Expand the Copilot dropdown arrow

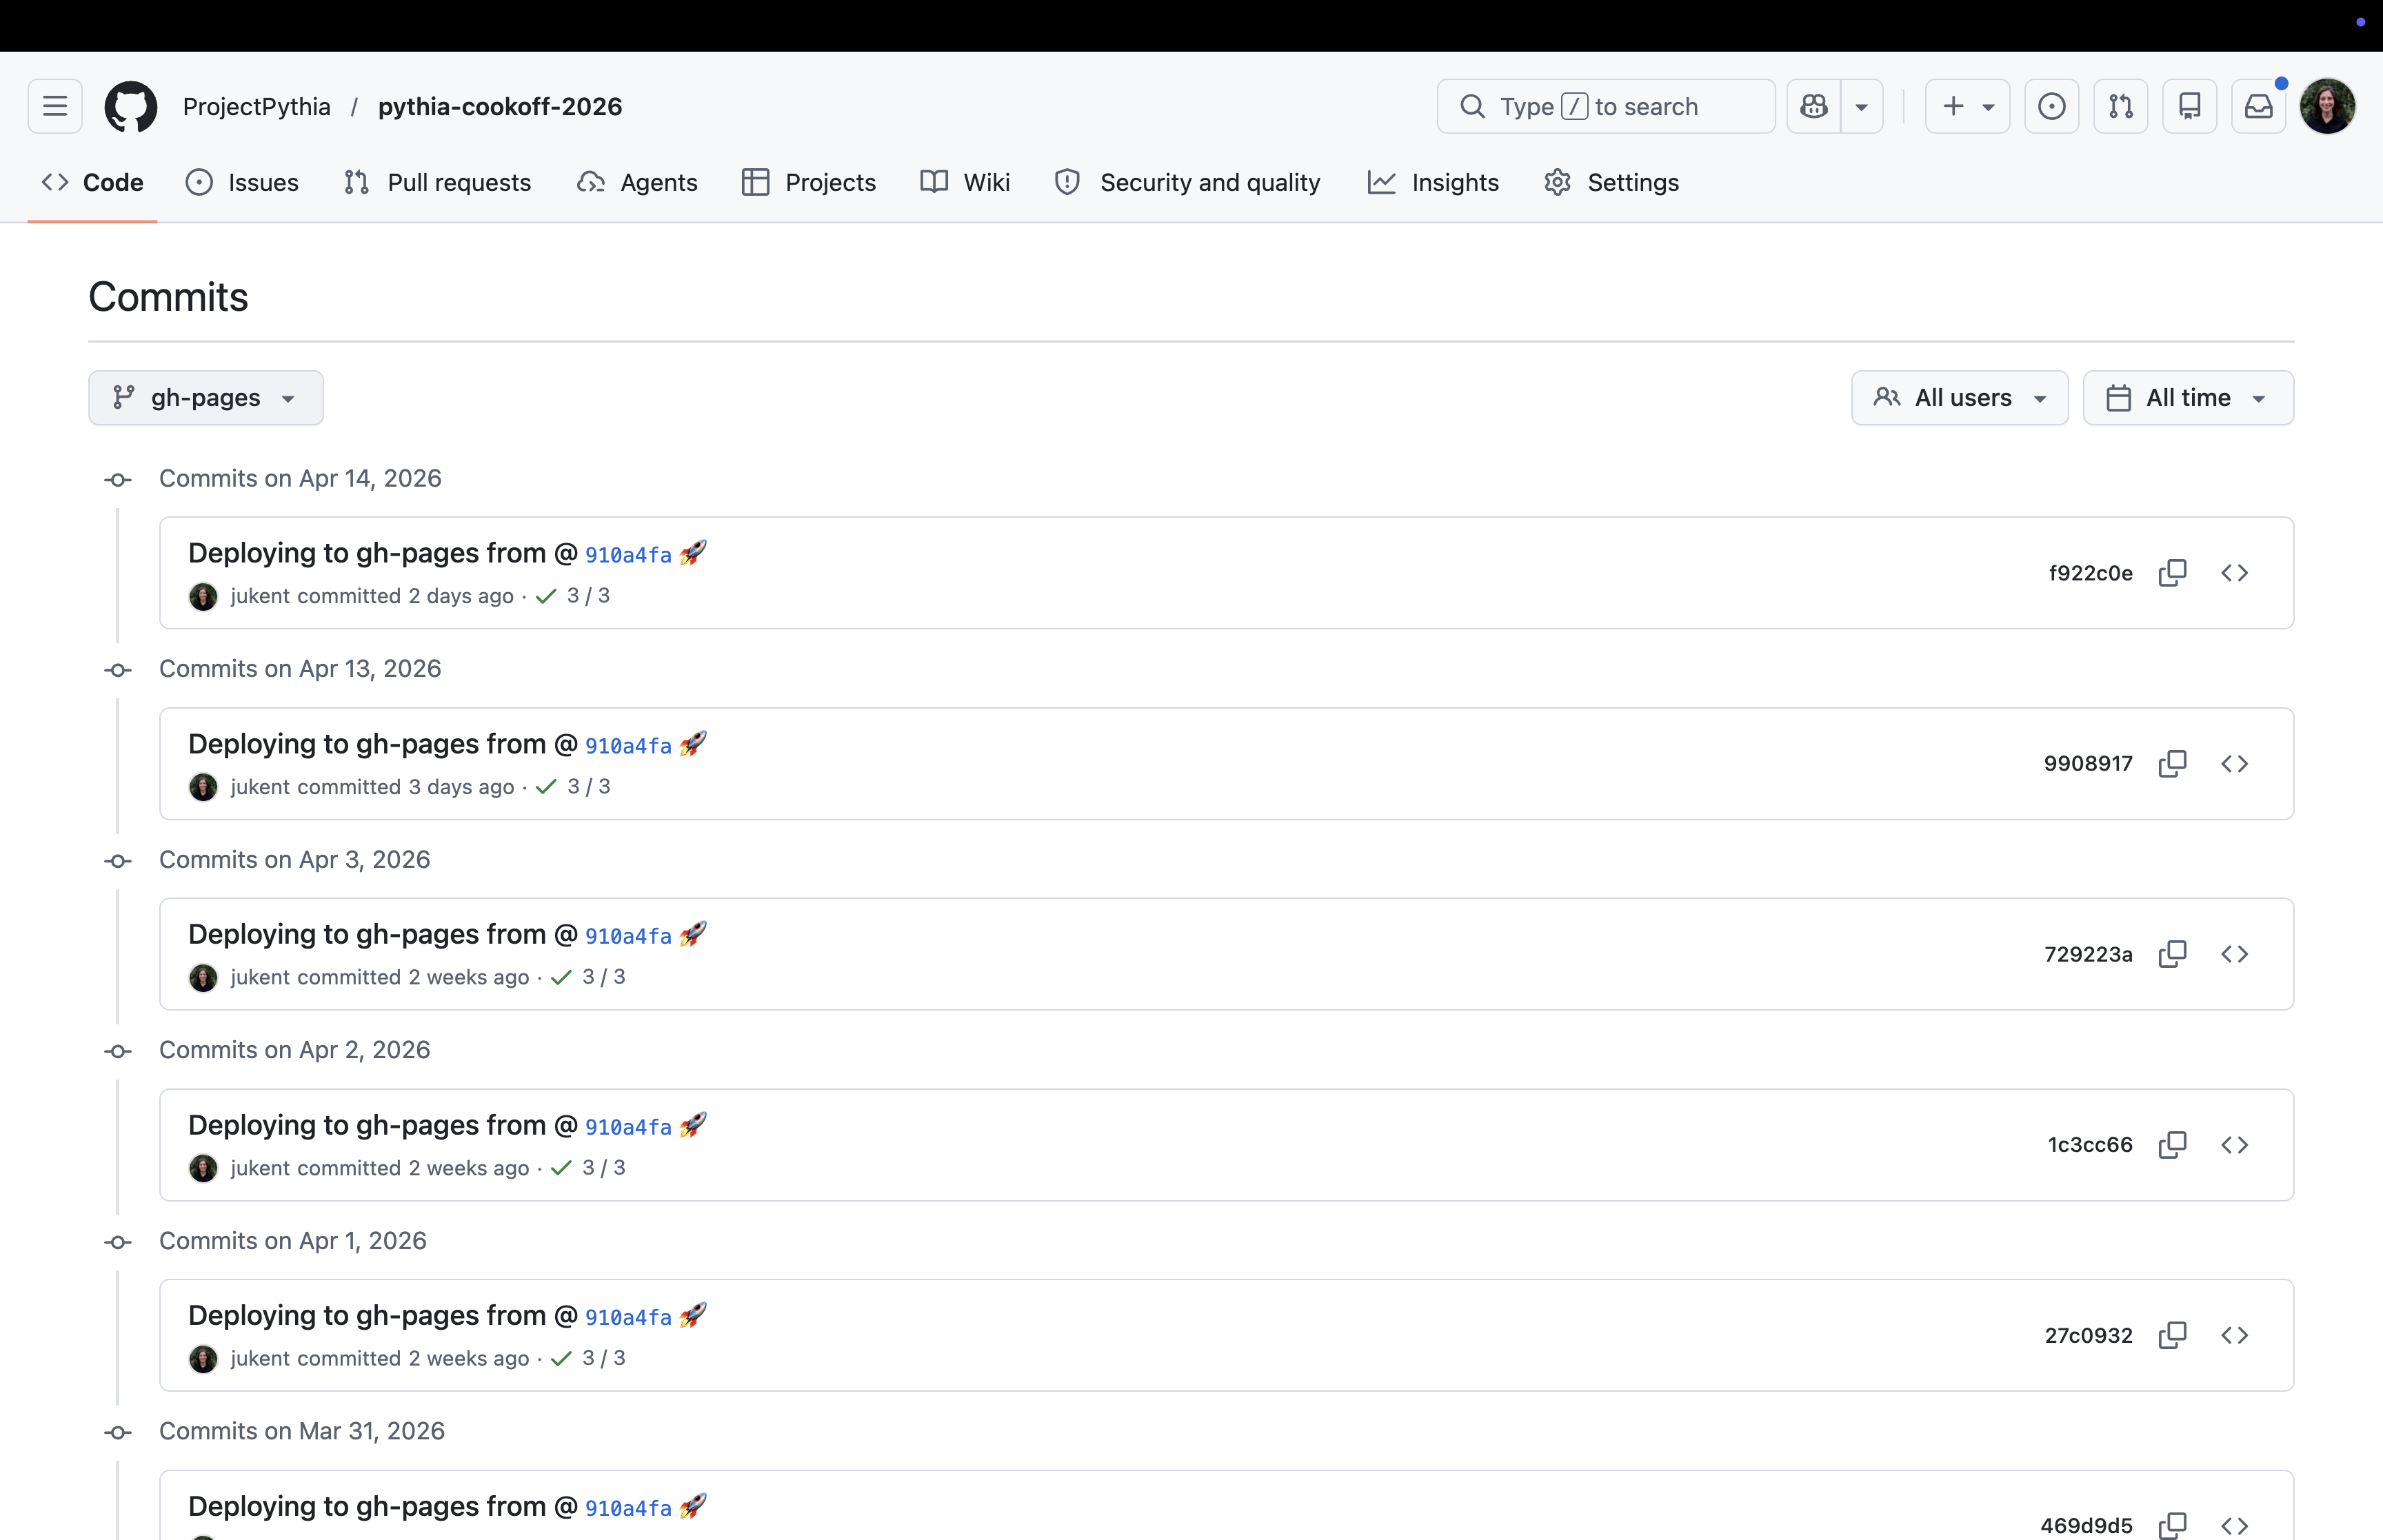point(1862,106)
